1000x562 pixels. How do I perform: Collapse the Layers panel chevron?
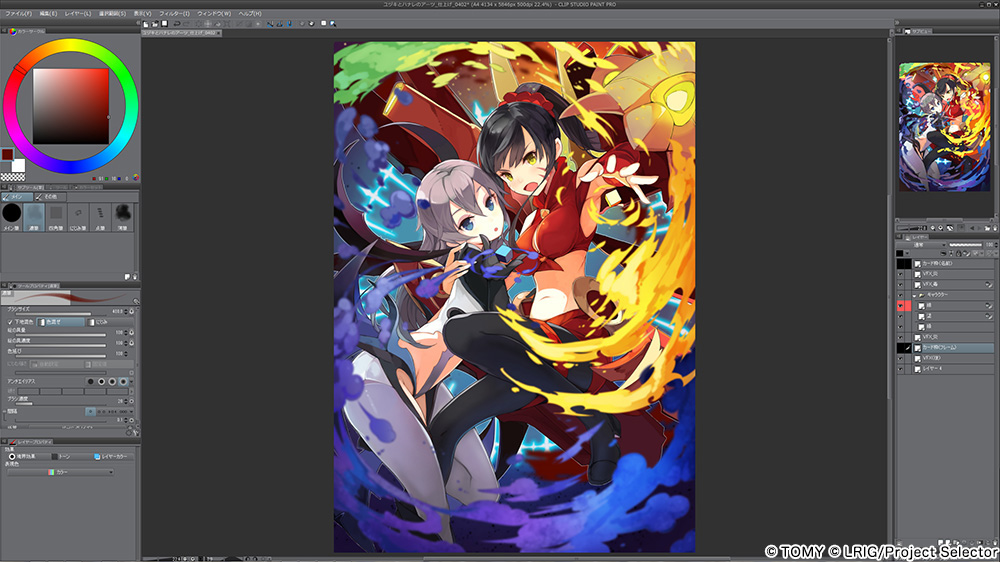click(x=899, y=237)
